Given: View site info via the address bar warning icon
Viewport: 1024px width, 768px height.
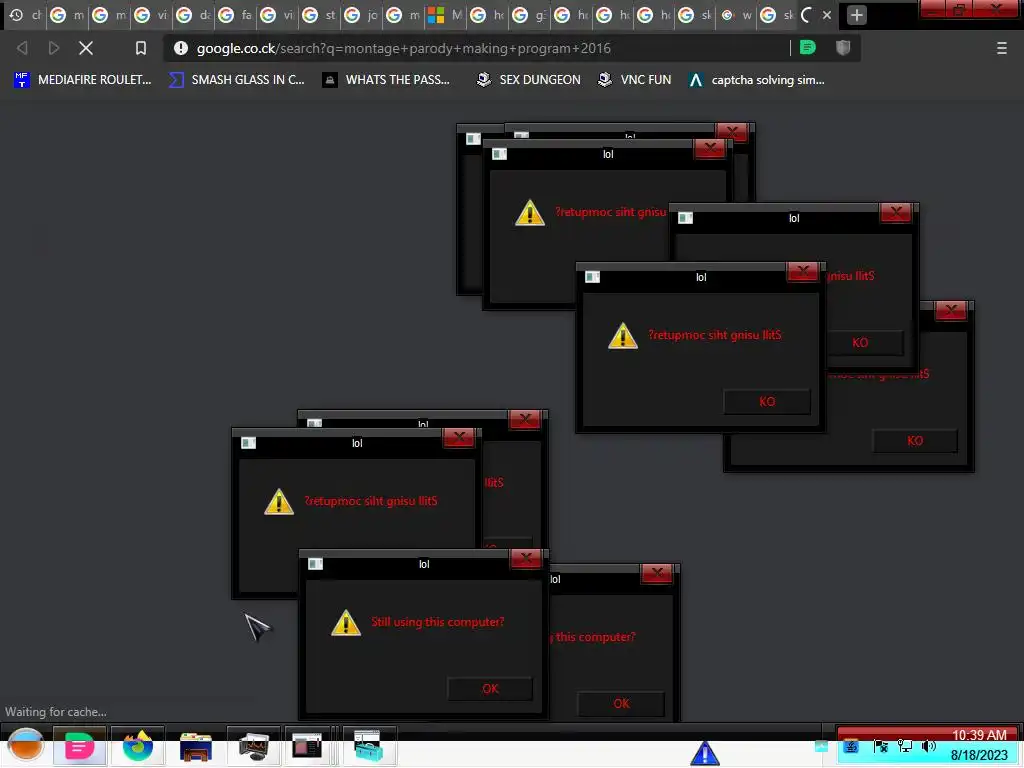Looking at the screenshot, I should pyautogui.click(x=181, y=48).
